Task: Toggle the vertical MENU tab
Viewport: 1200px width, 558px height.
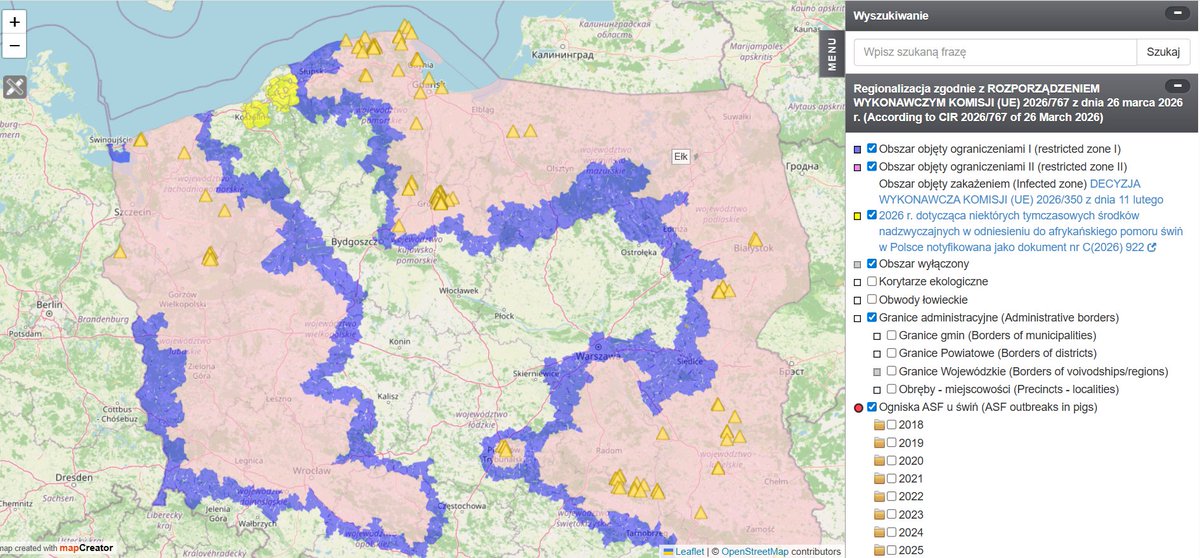Action: pyautogui.click(x=832, y=55)
